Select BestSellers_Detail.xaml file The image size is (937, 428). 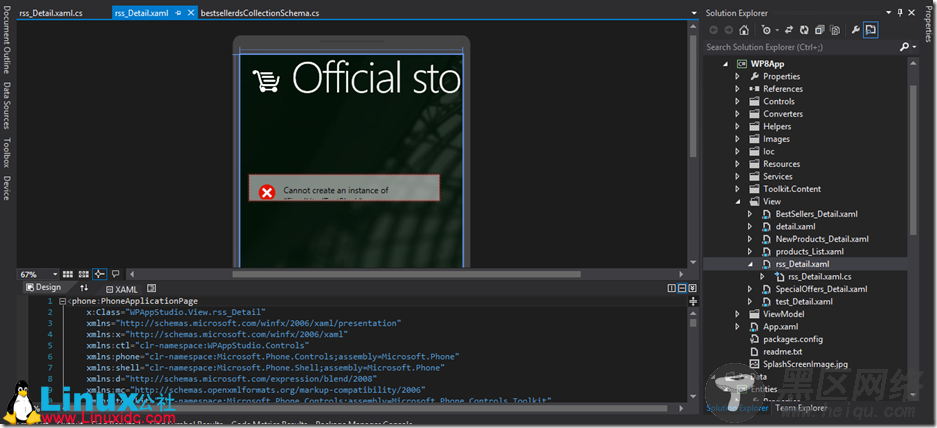[817, 214]
